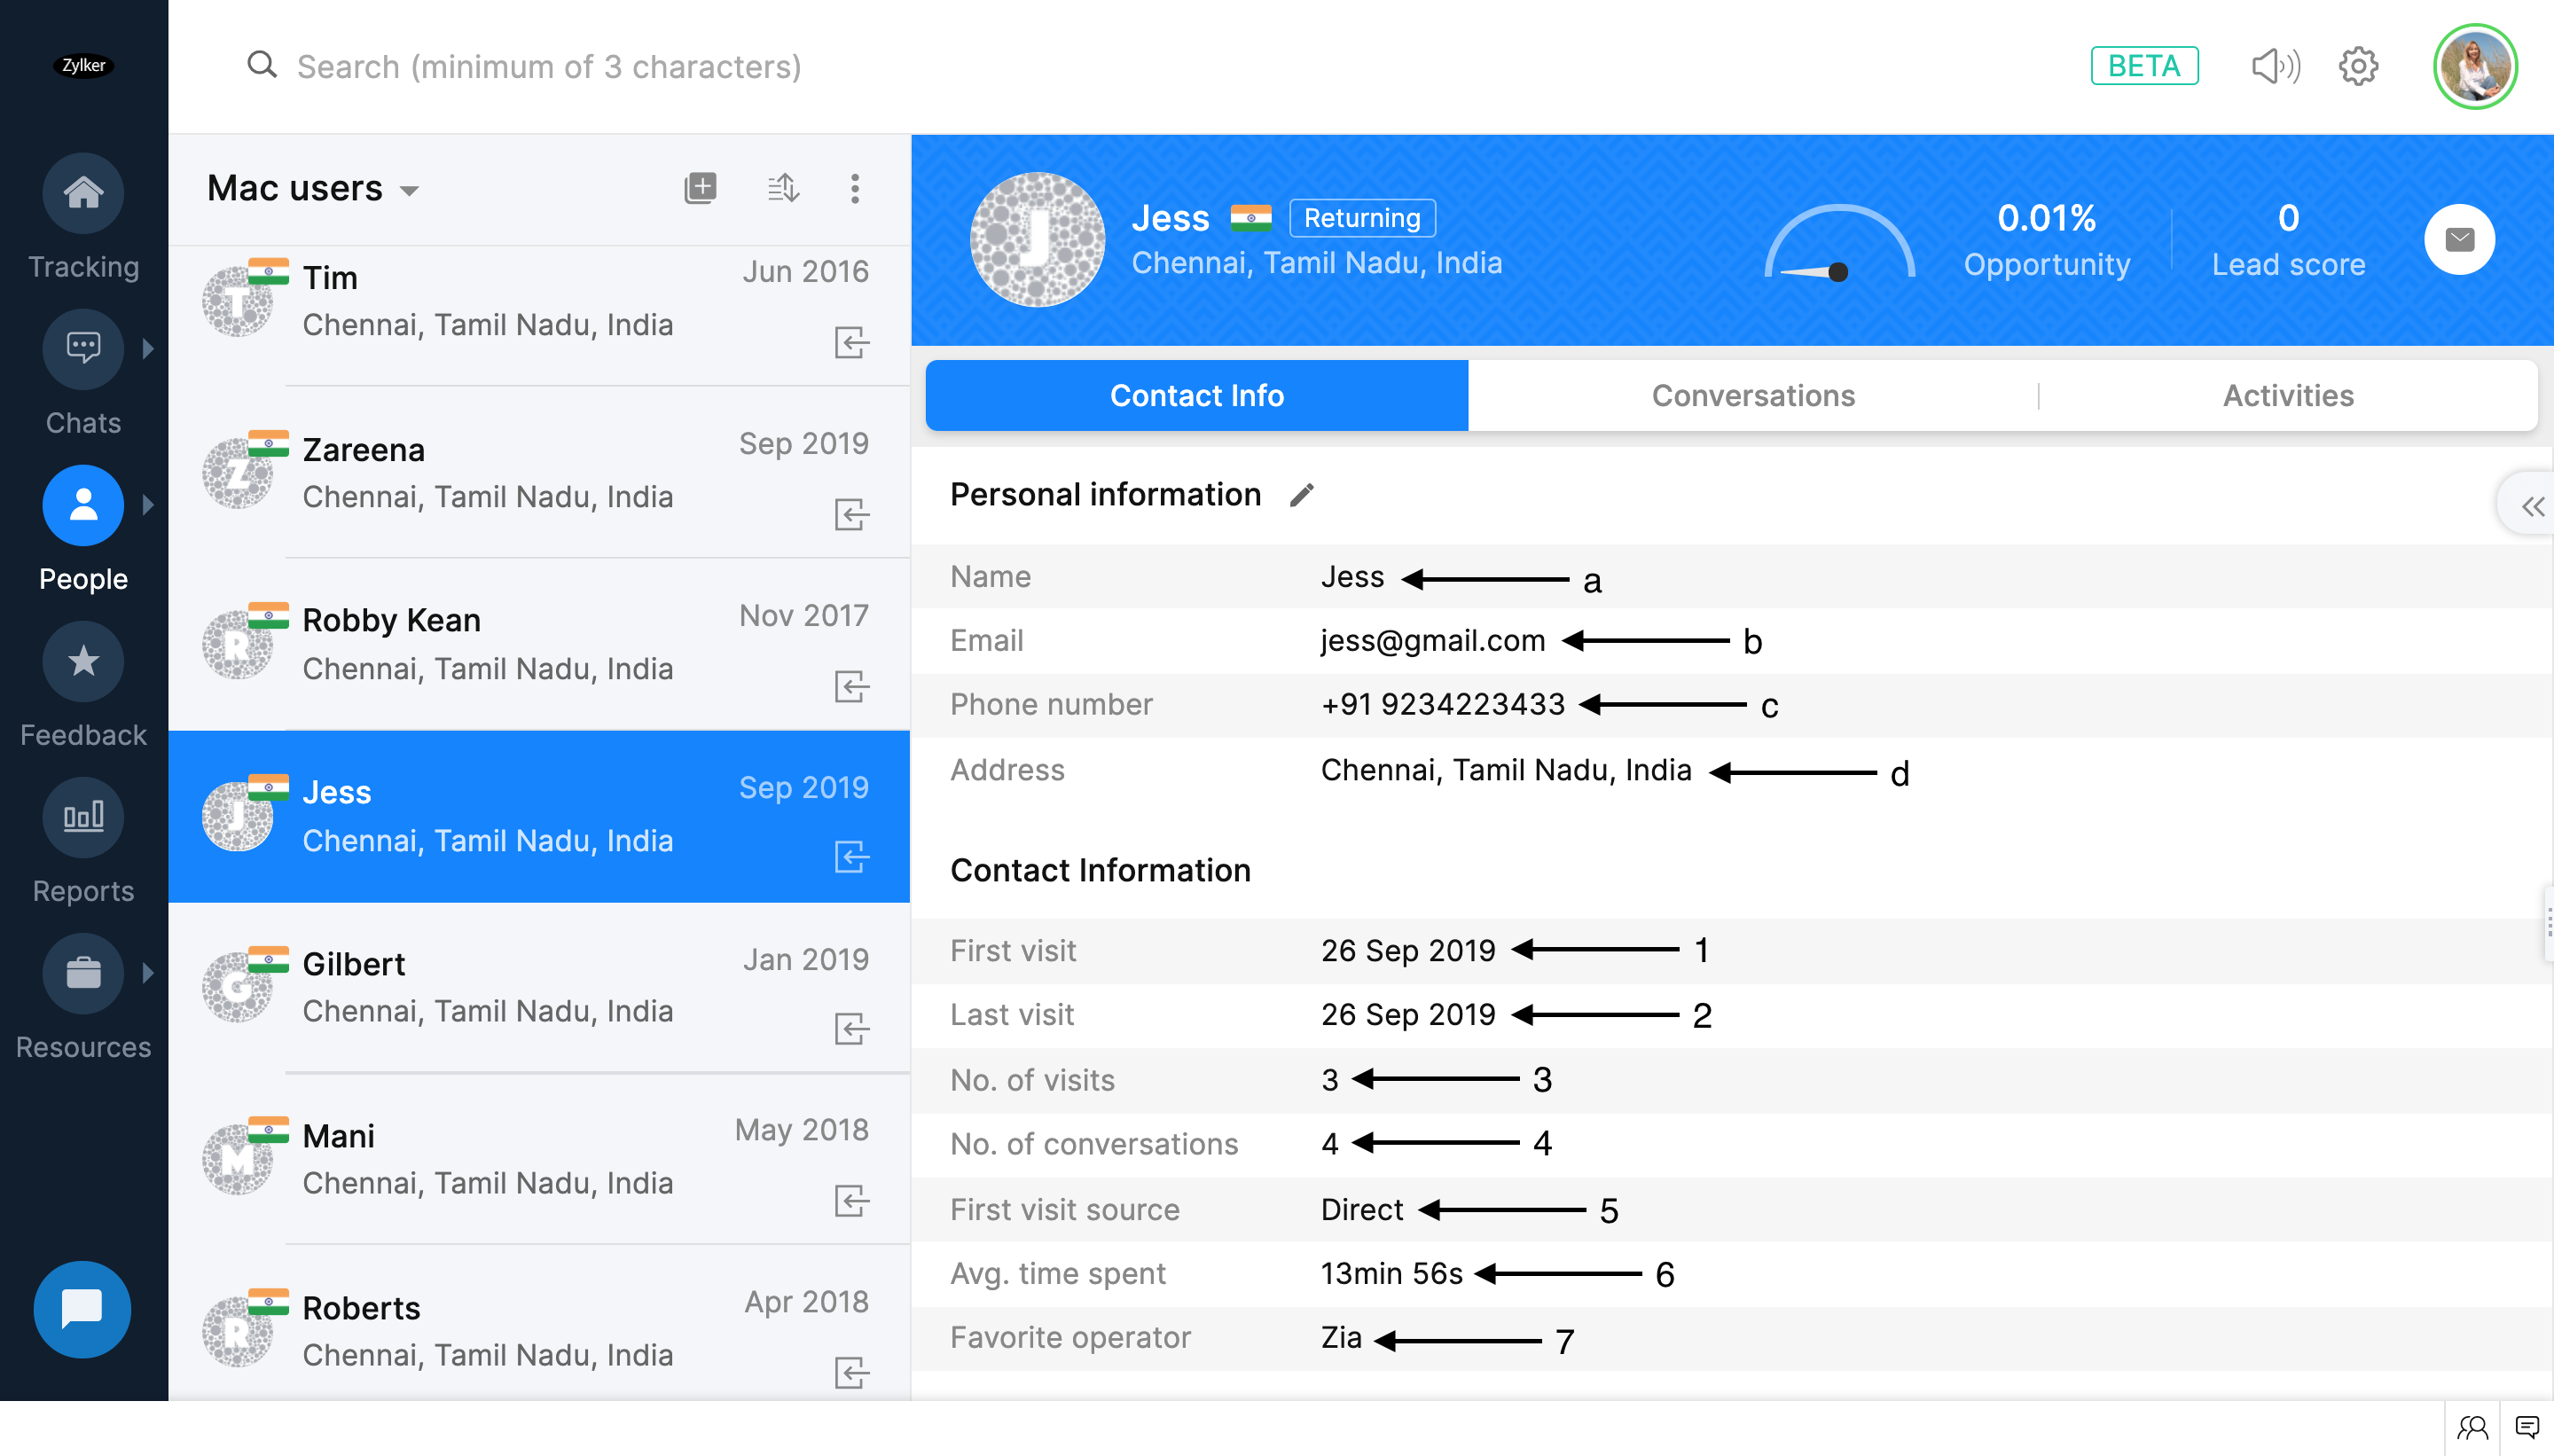Toggle the sound notification speaker icon
The height and width of the screenshot is (1456, 2554).
click(2275, 67)
